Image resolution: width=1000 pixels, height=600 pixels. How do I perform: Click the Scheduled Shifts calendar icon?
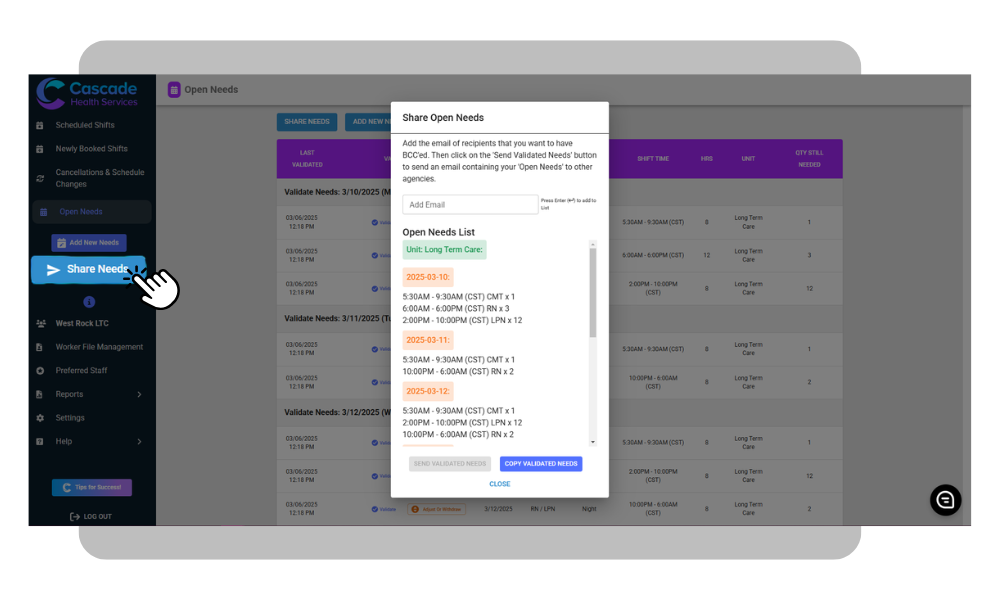point(40,126)
